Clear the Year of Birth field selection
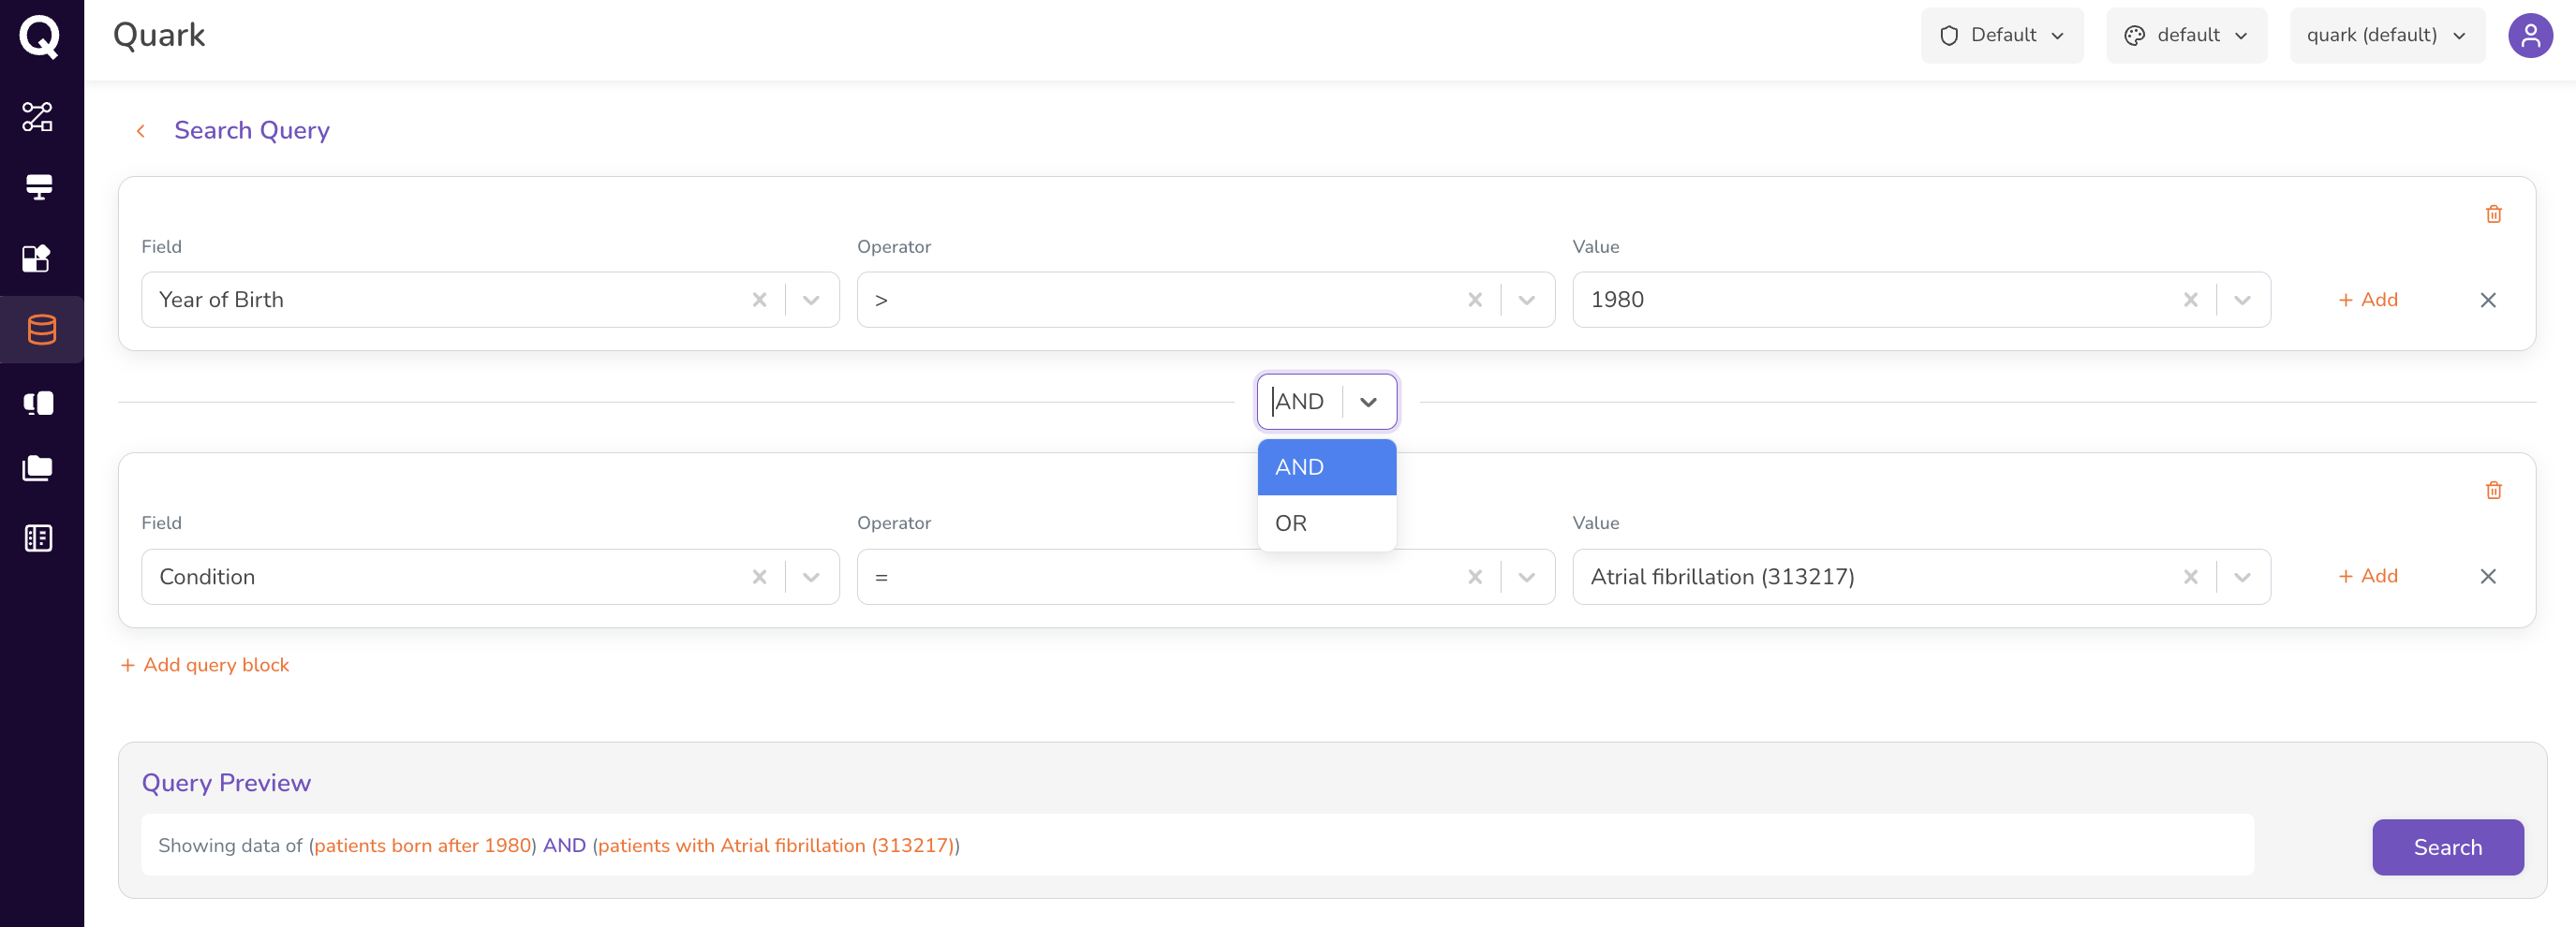Image resolution: width=2576 pixels, height=927 pixels. 759,300
